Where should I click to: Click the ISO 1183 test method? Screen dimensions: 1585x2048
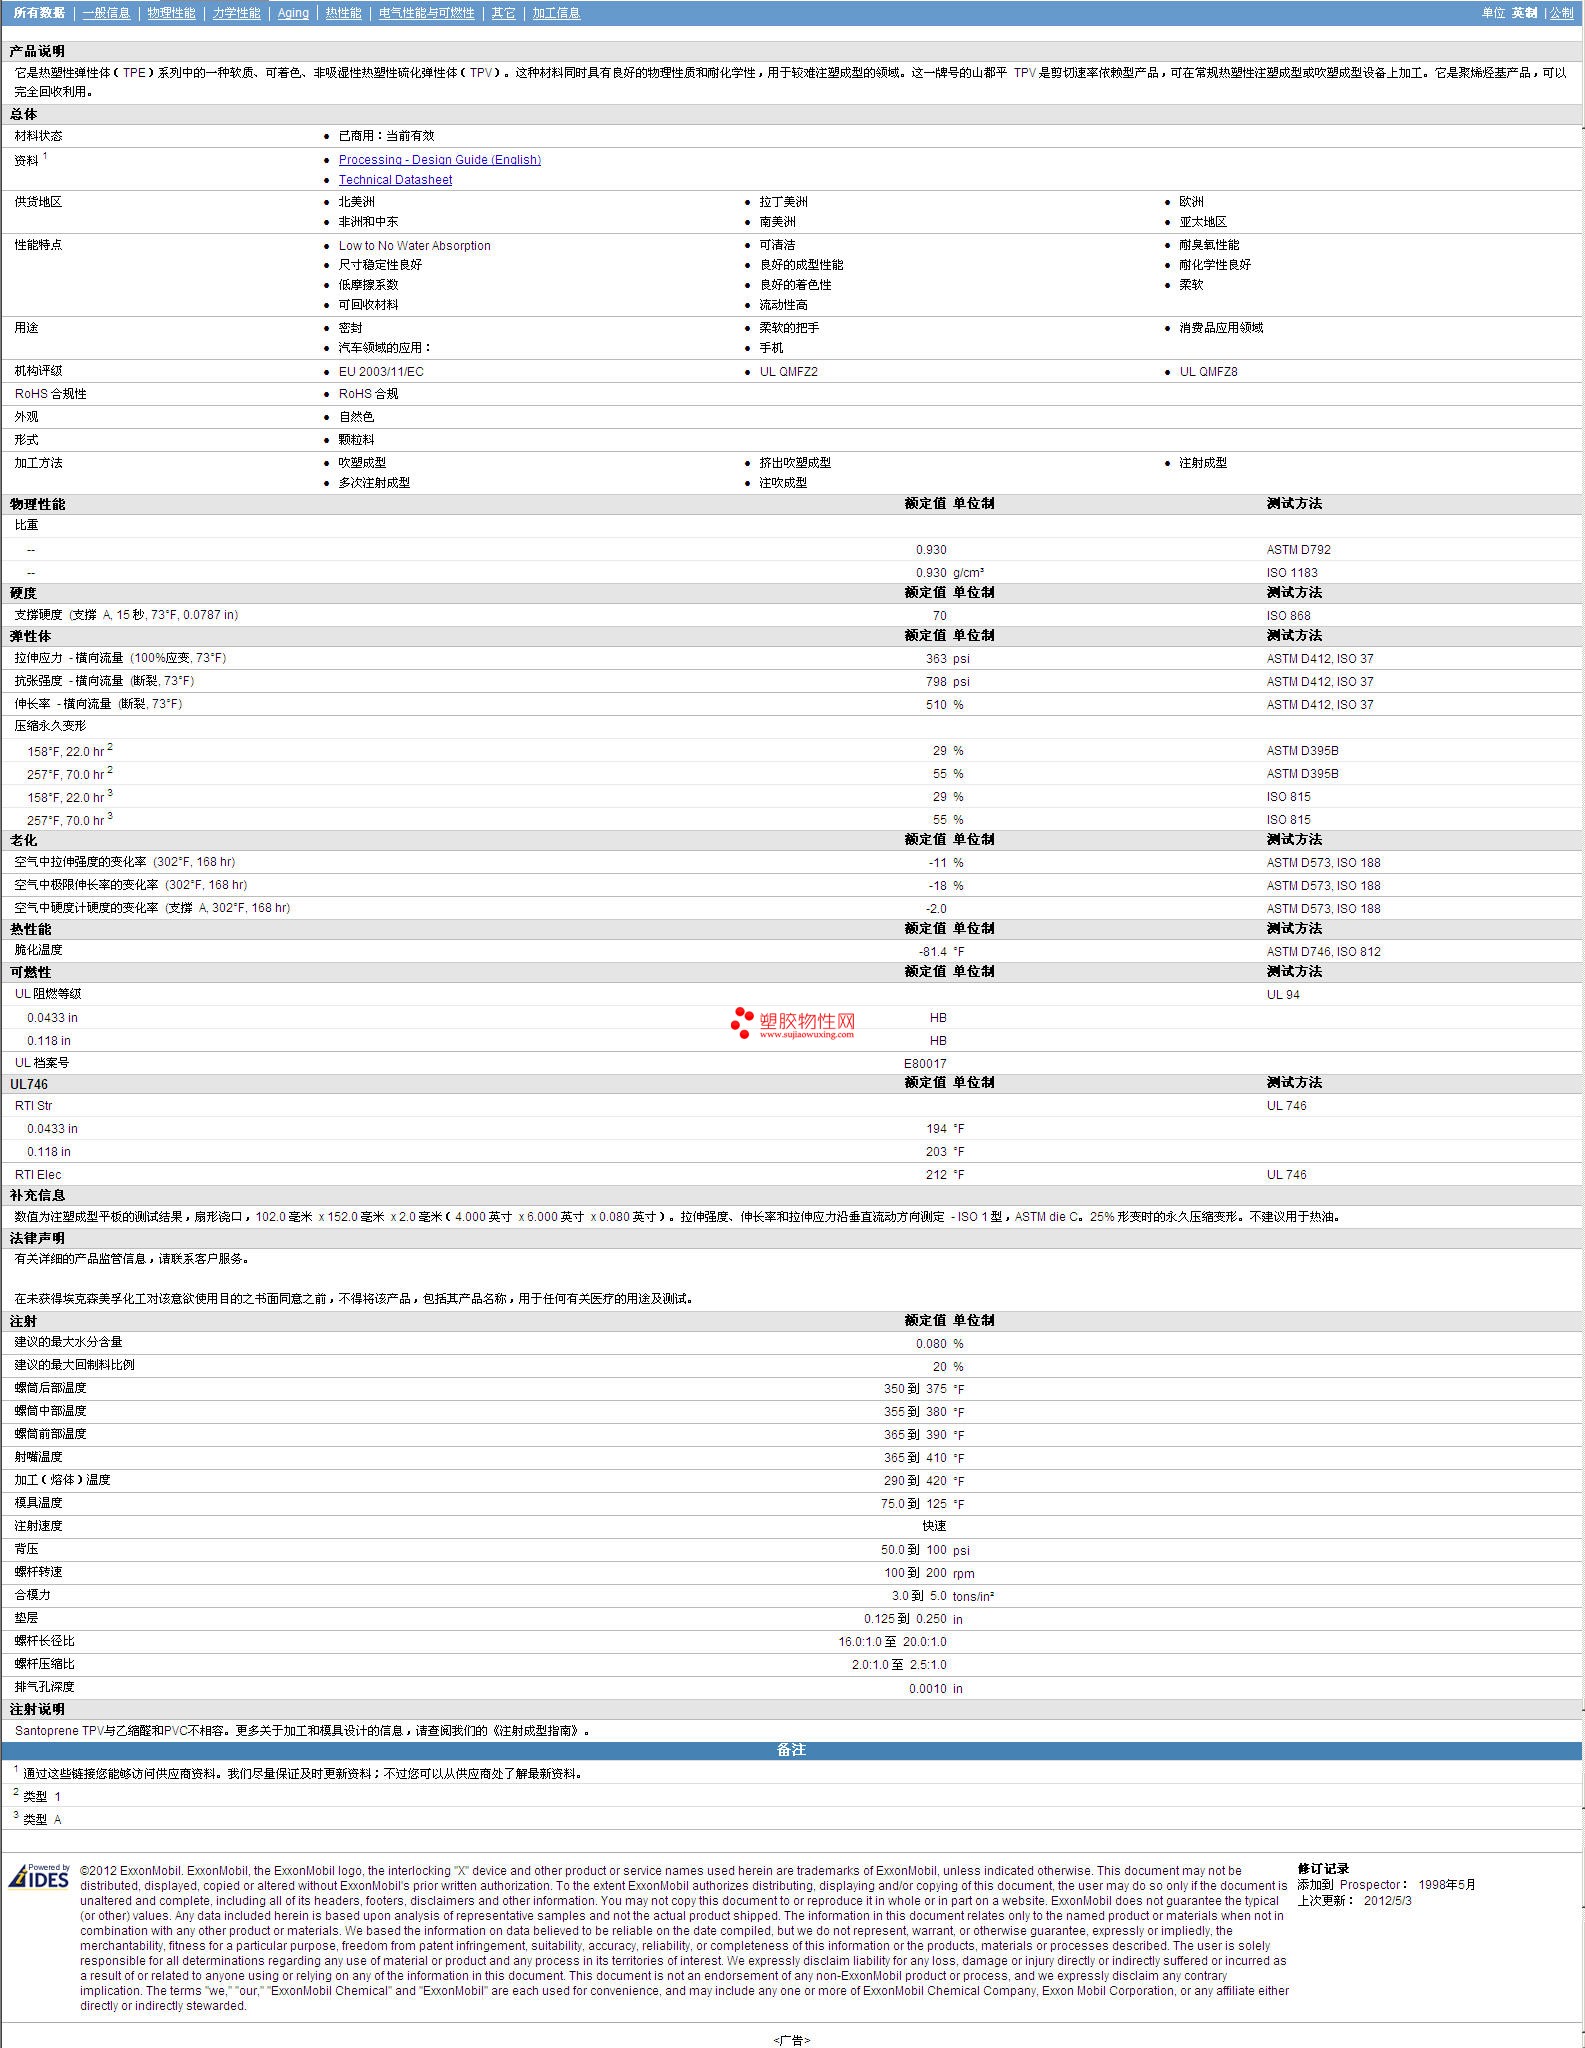(1292, 573)
